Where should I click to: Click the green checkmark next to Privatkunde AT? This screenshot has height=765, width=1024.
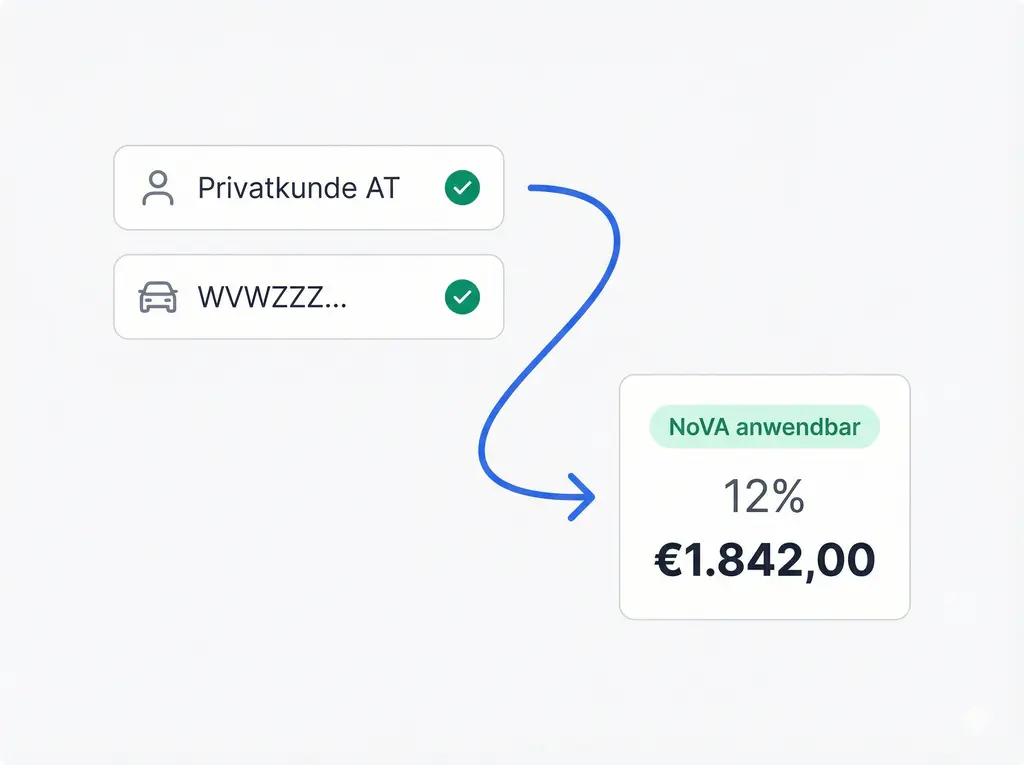[462, 188]
